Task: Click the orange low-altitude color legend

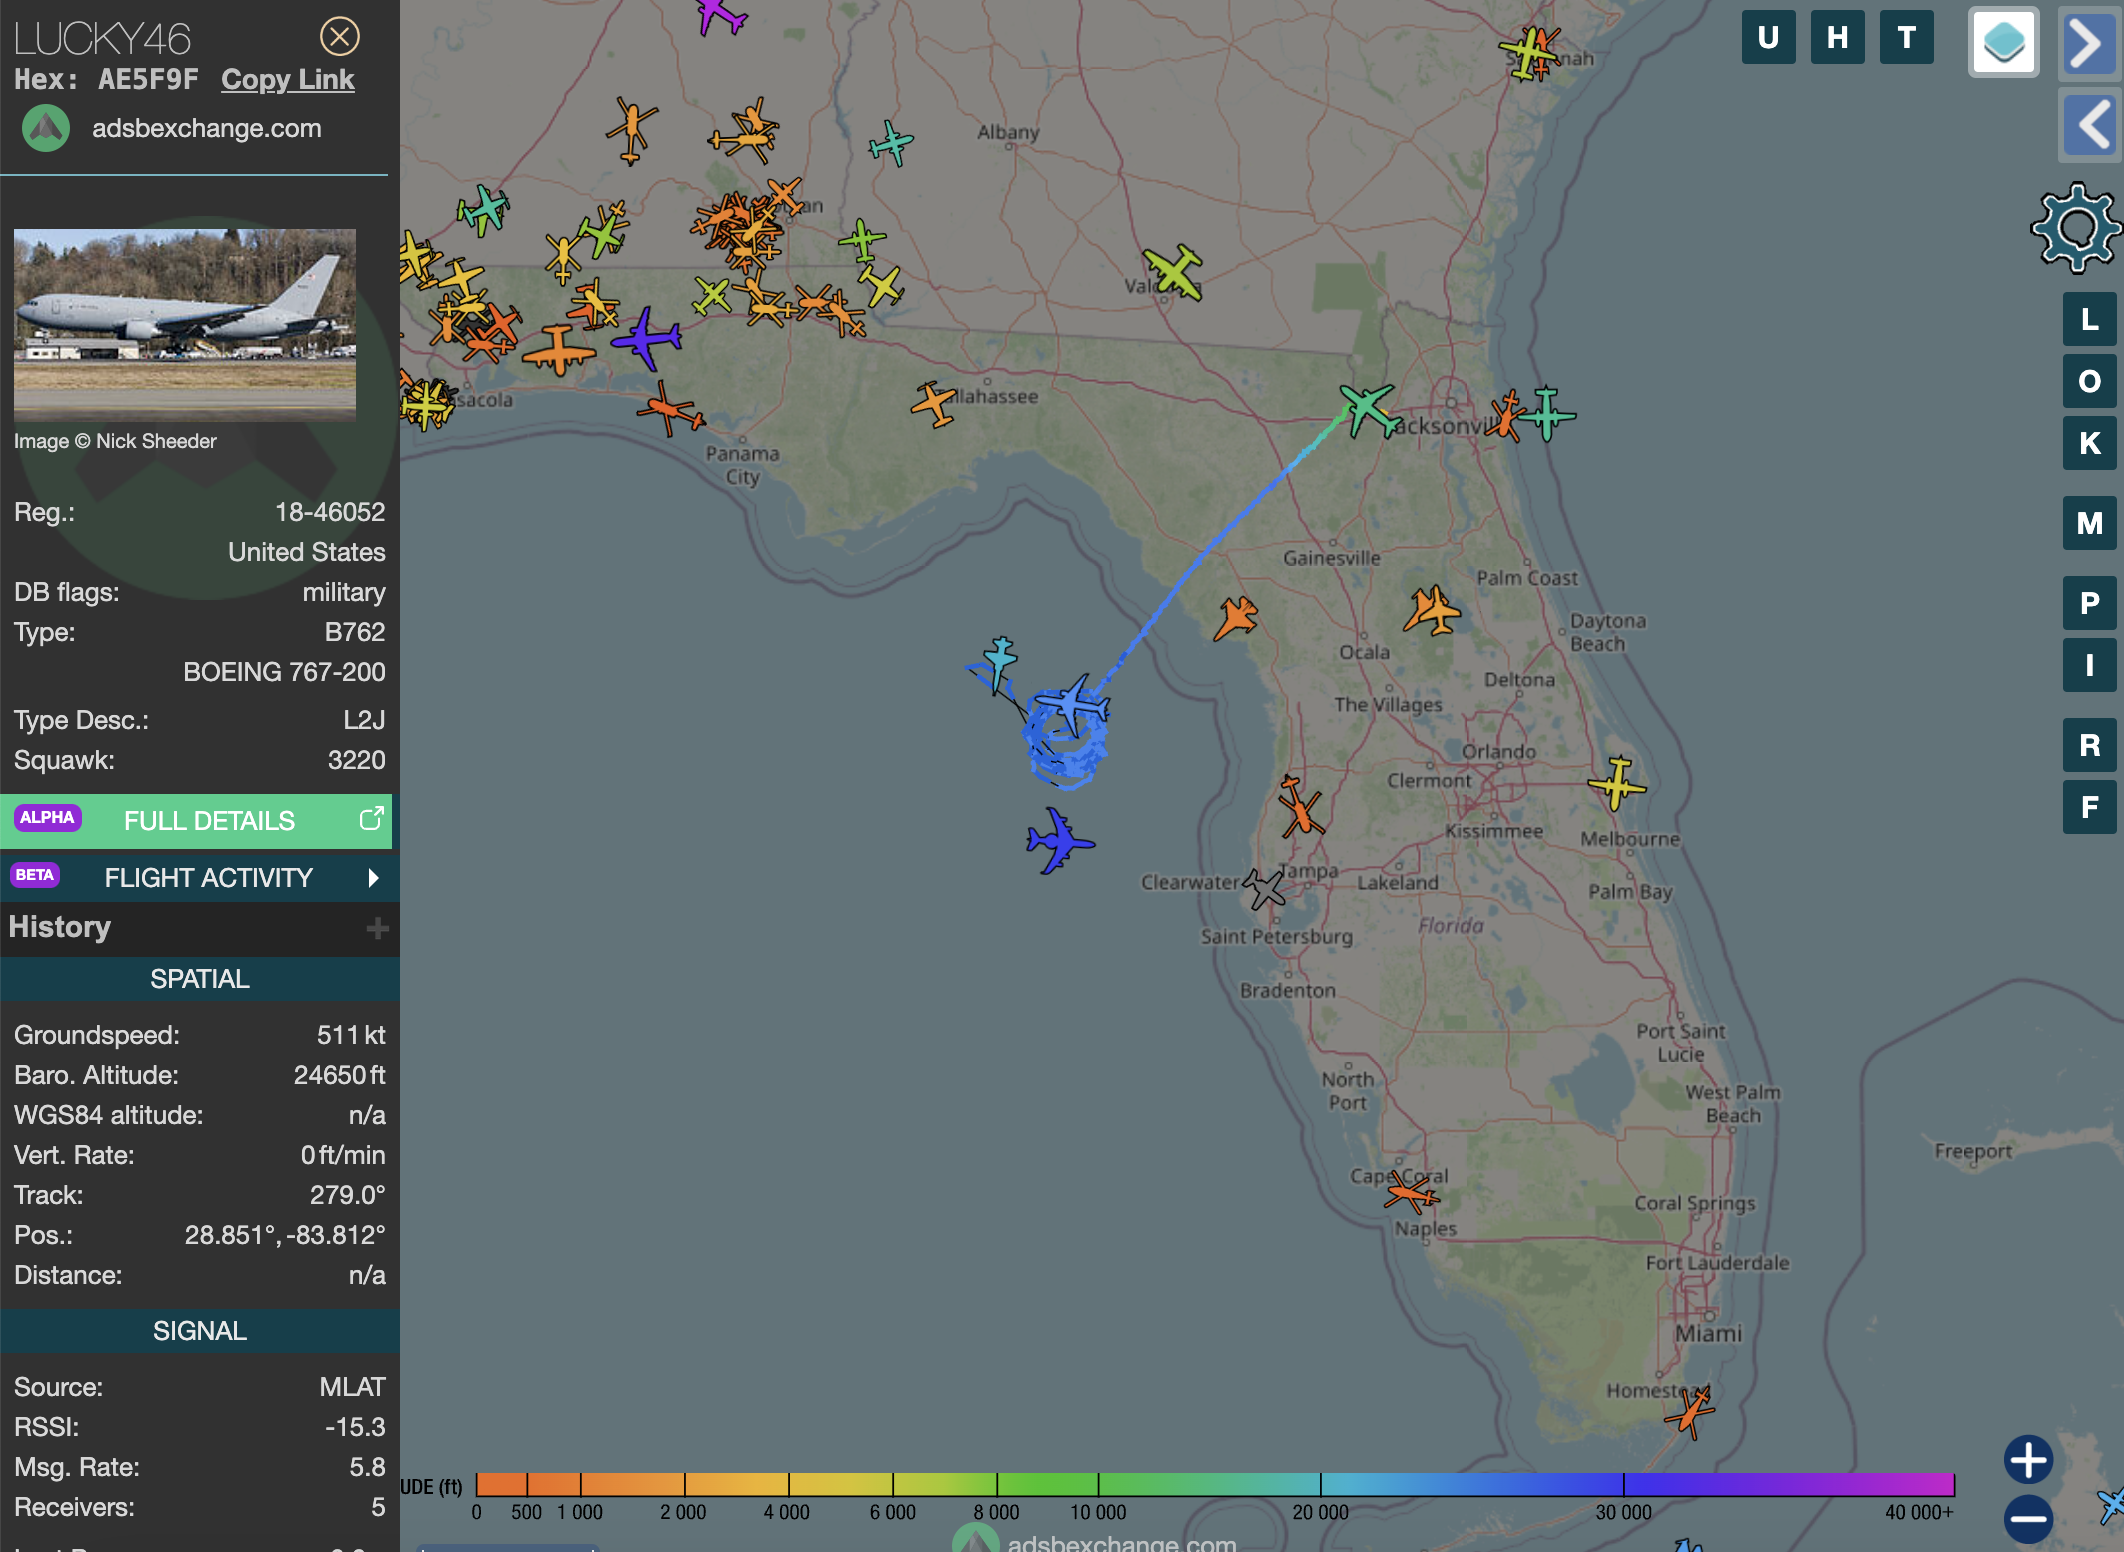Action: (528, 1484)
